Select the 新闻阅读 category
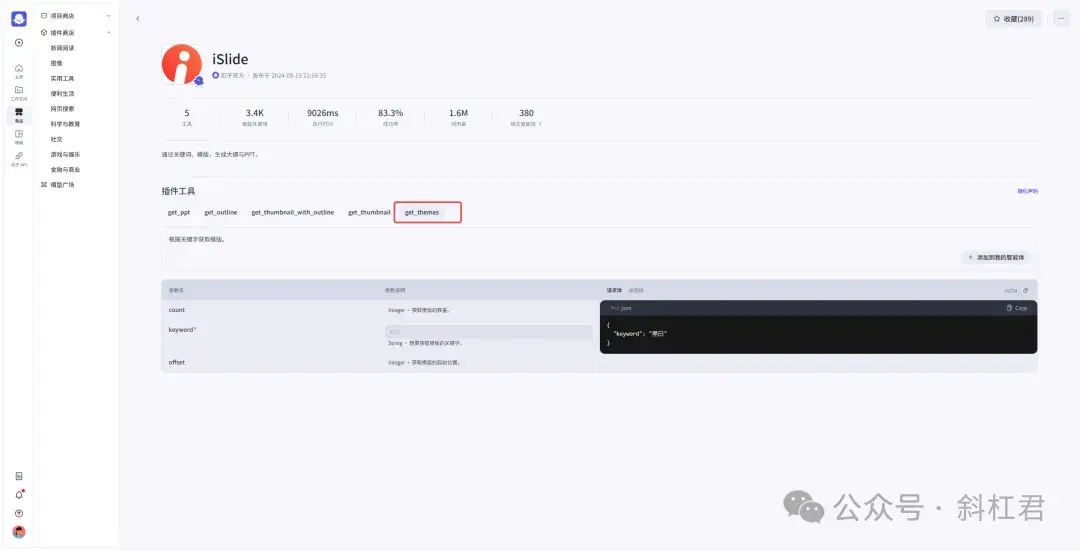 click(62, 48)
